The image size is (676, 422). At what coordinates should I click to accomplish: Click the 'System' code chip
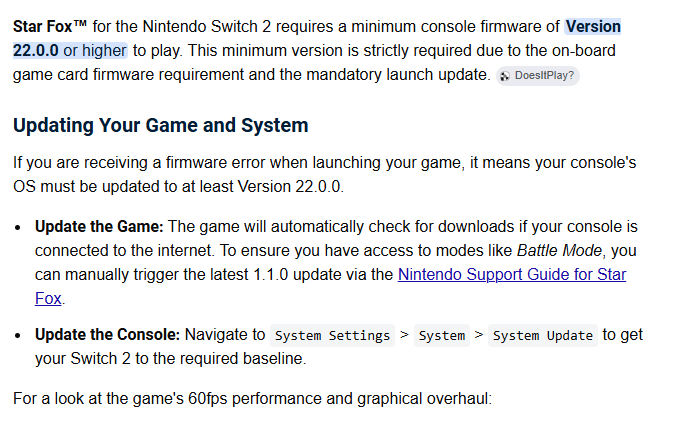(442, 335)
